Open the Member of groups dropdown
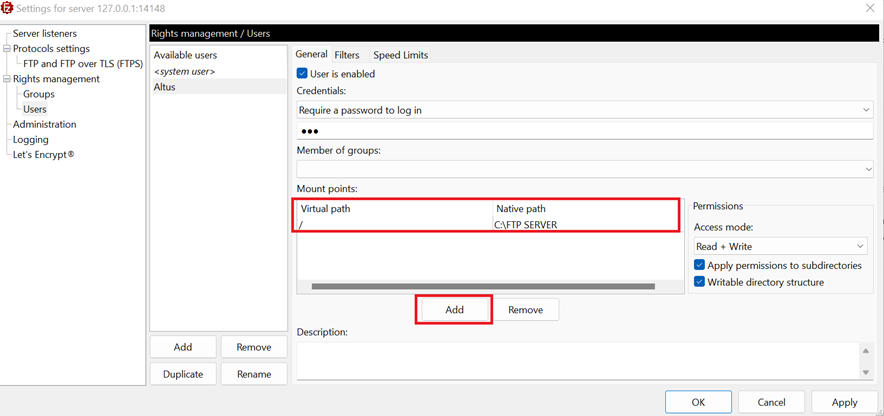Viewport: 884px width, 416px height. (x=585, y=169)
